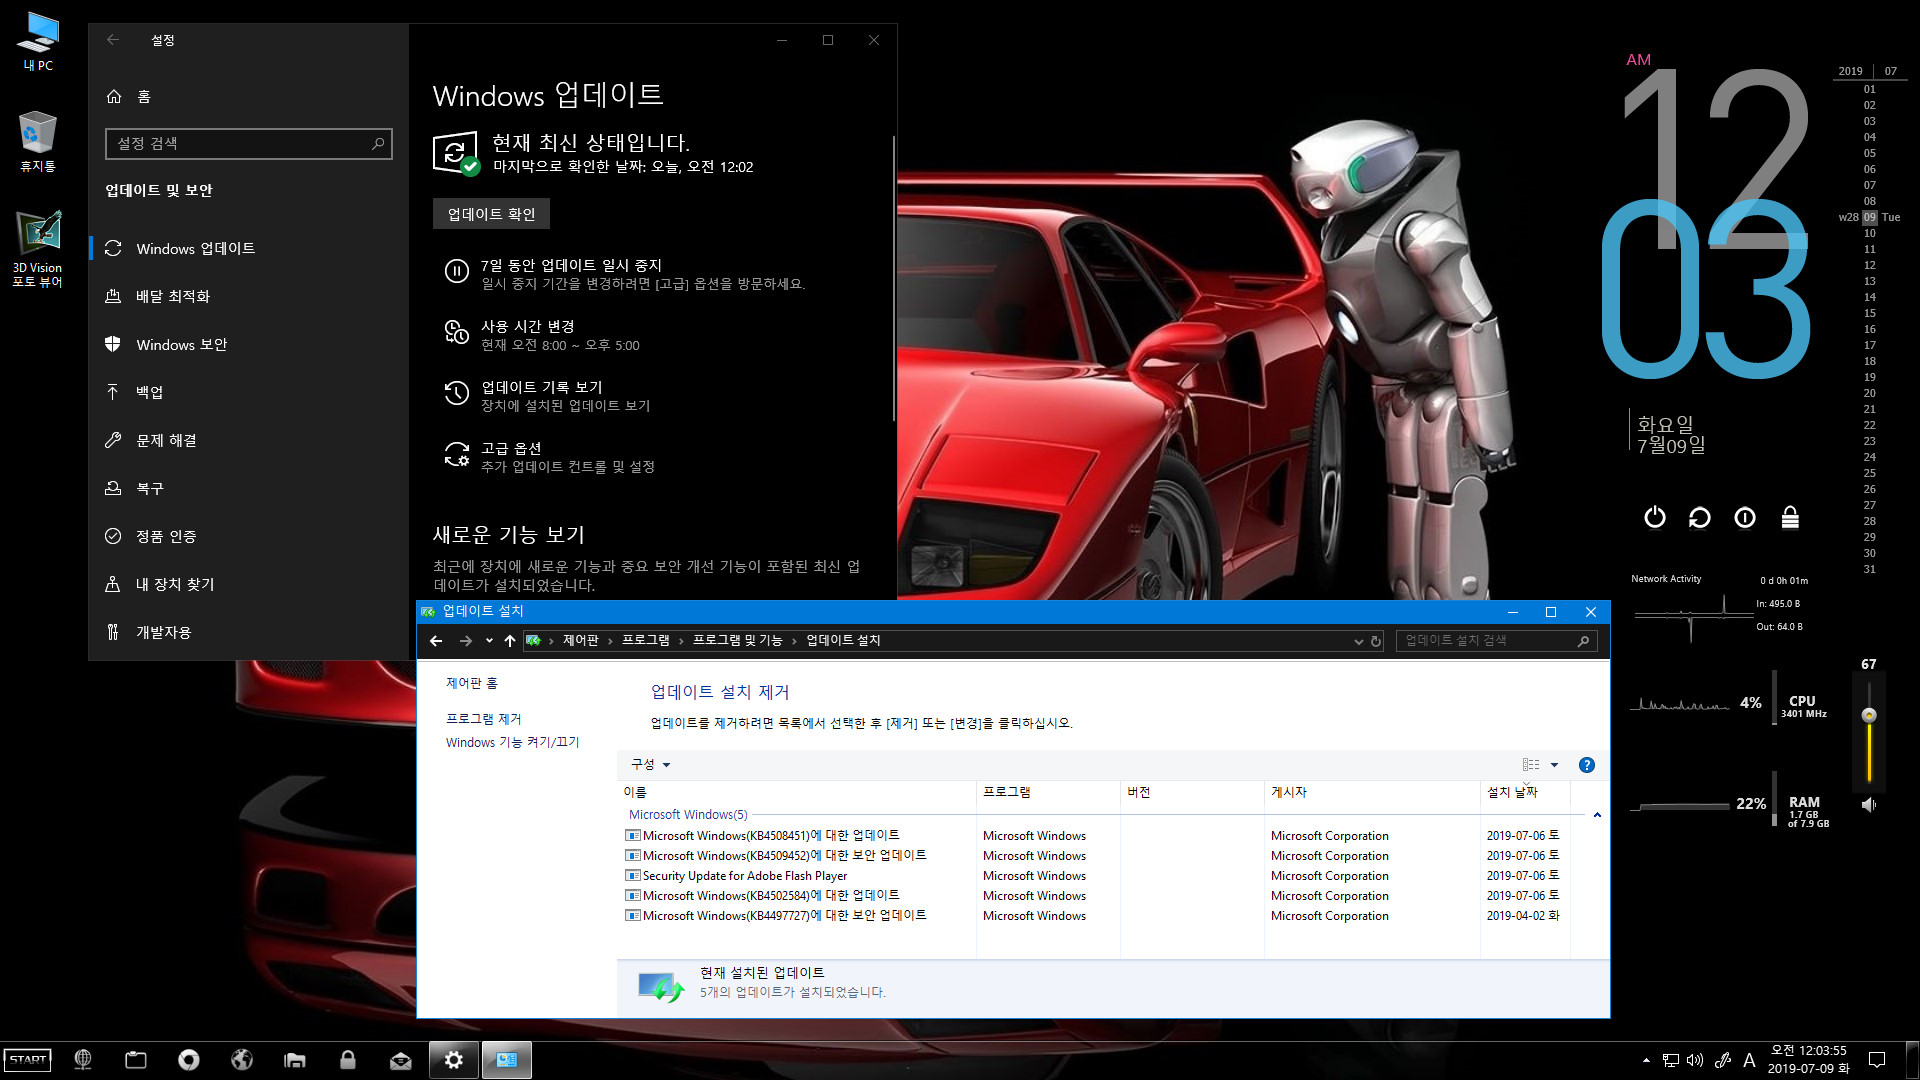The height and width of the screenshot is (1080, 1920).
Task: Expand the address bar history dropdown
Action: pos(1358,641)
